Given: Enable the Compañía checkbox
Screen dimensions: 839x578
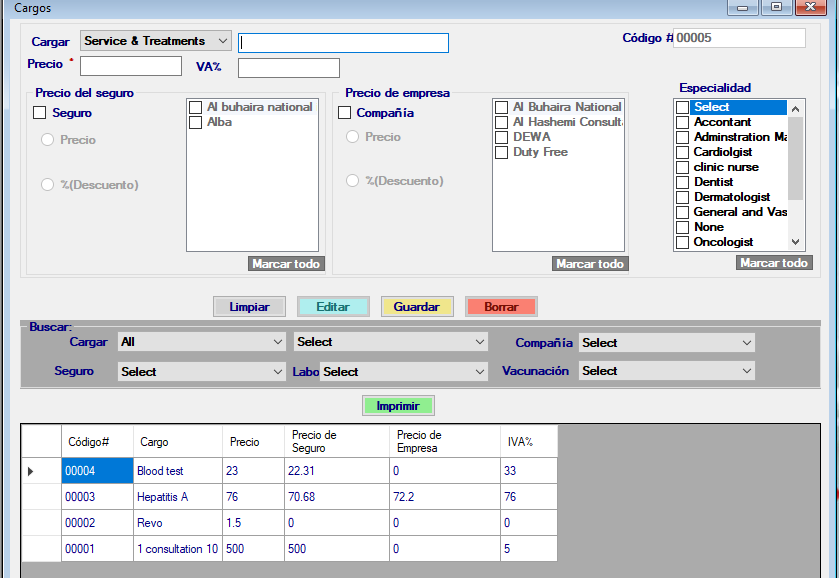Looking at the screenshot, I should click(x=345, y=114).
